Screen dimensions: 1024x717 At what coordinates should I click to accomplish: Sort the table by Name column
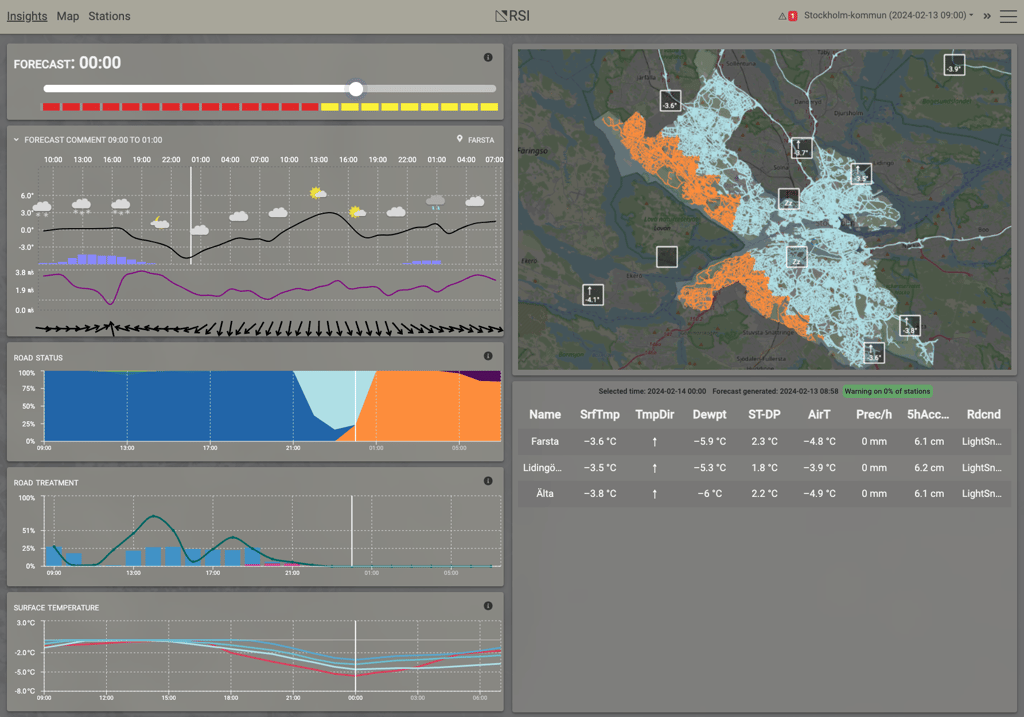coord(545,415)
